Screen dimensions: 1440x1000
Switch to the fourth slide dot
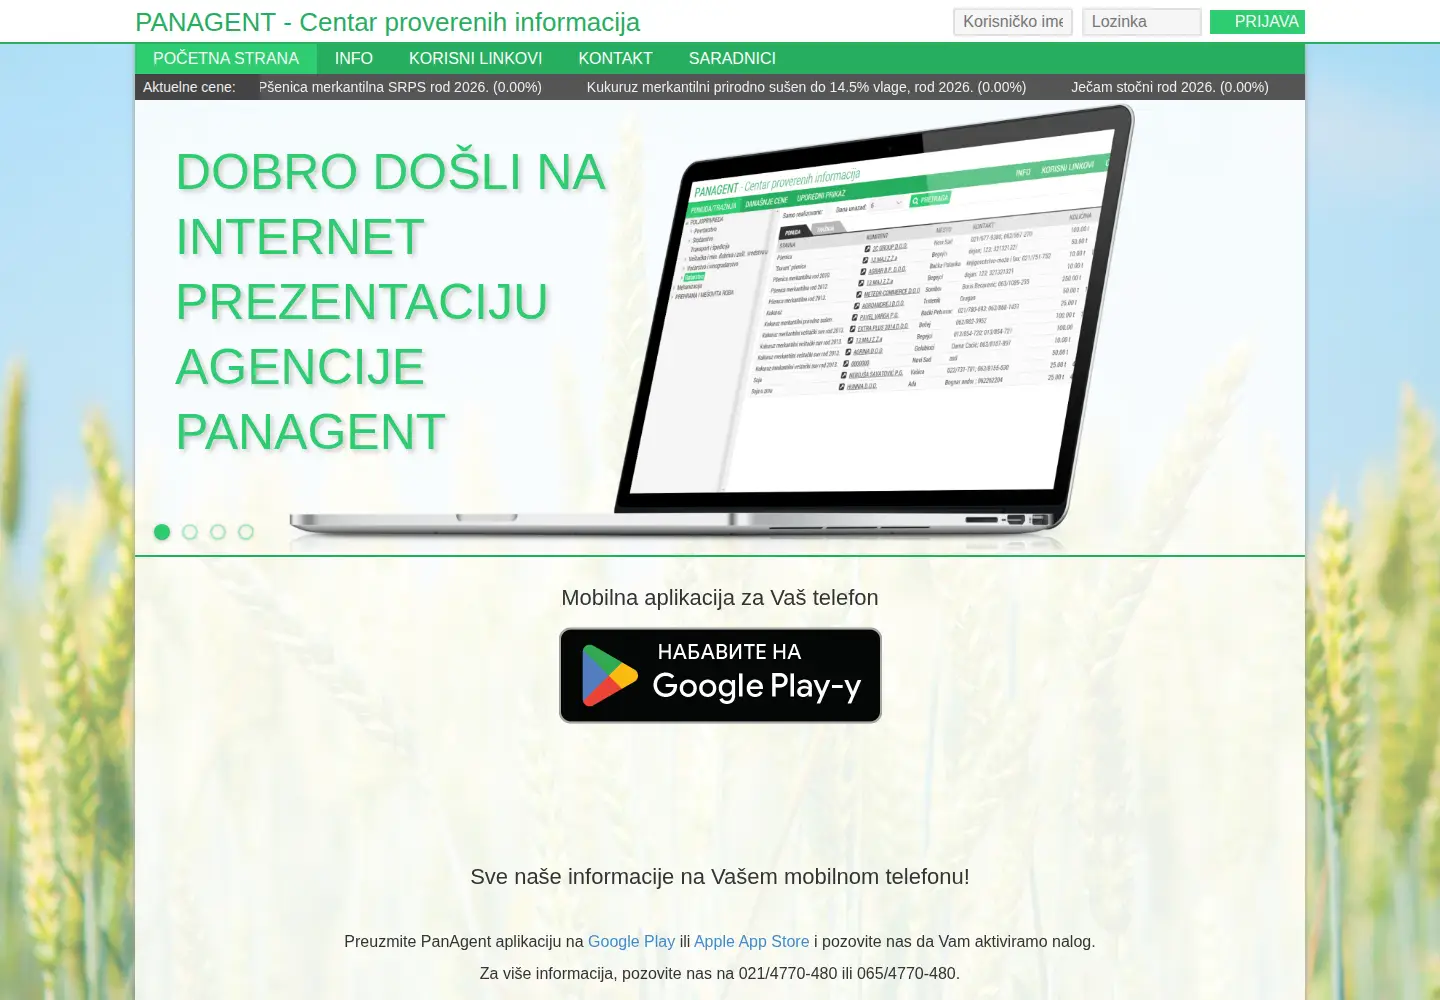coord(246,532)
